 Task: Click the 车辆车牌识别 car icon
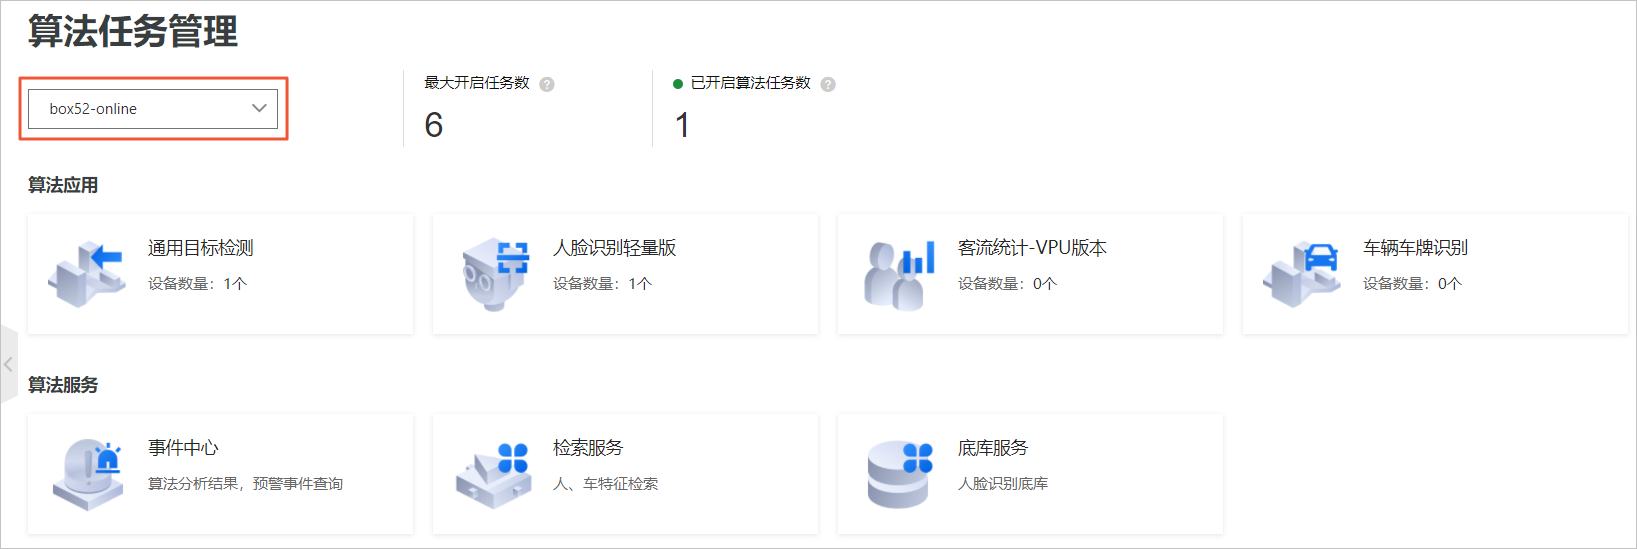1302,273
